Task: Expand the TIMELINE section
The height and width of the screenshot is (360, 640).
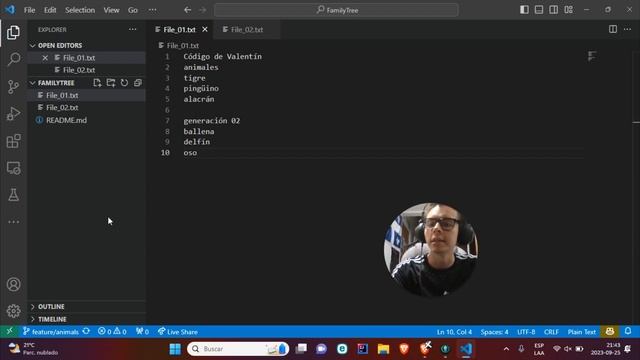Action: [x=87, y=319]
